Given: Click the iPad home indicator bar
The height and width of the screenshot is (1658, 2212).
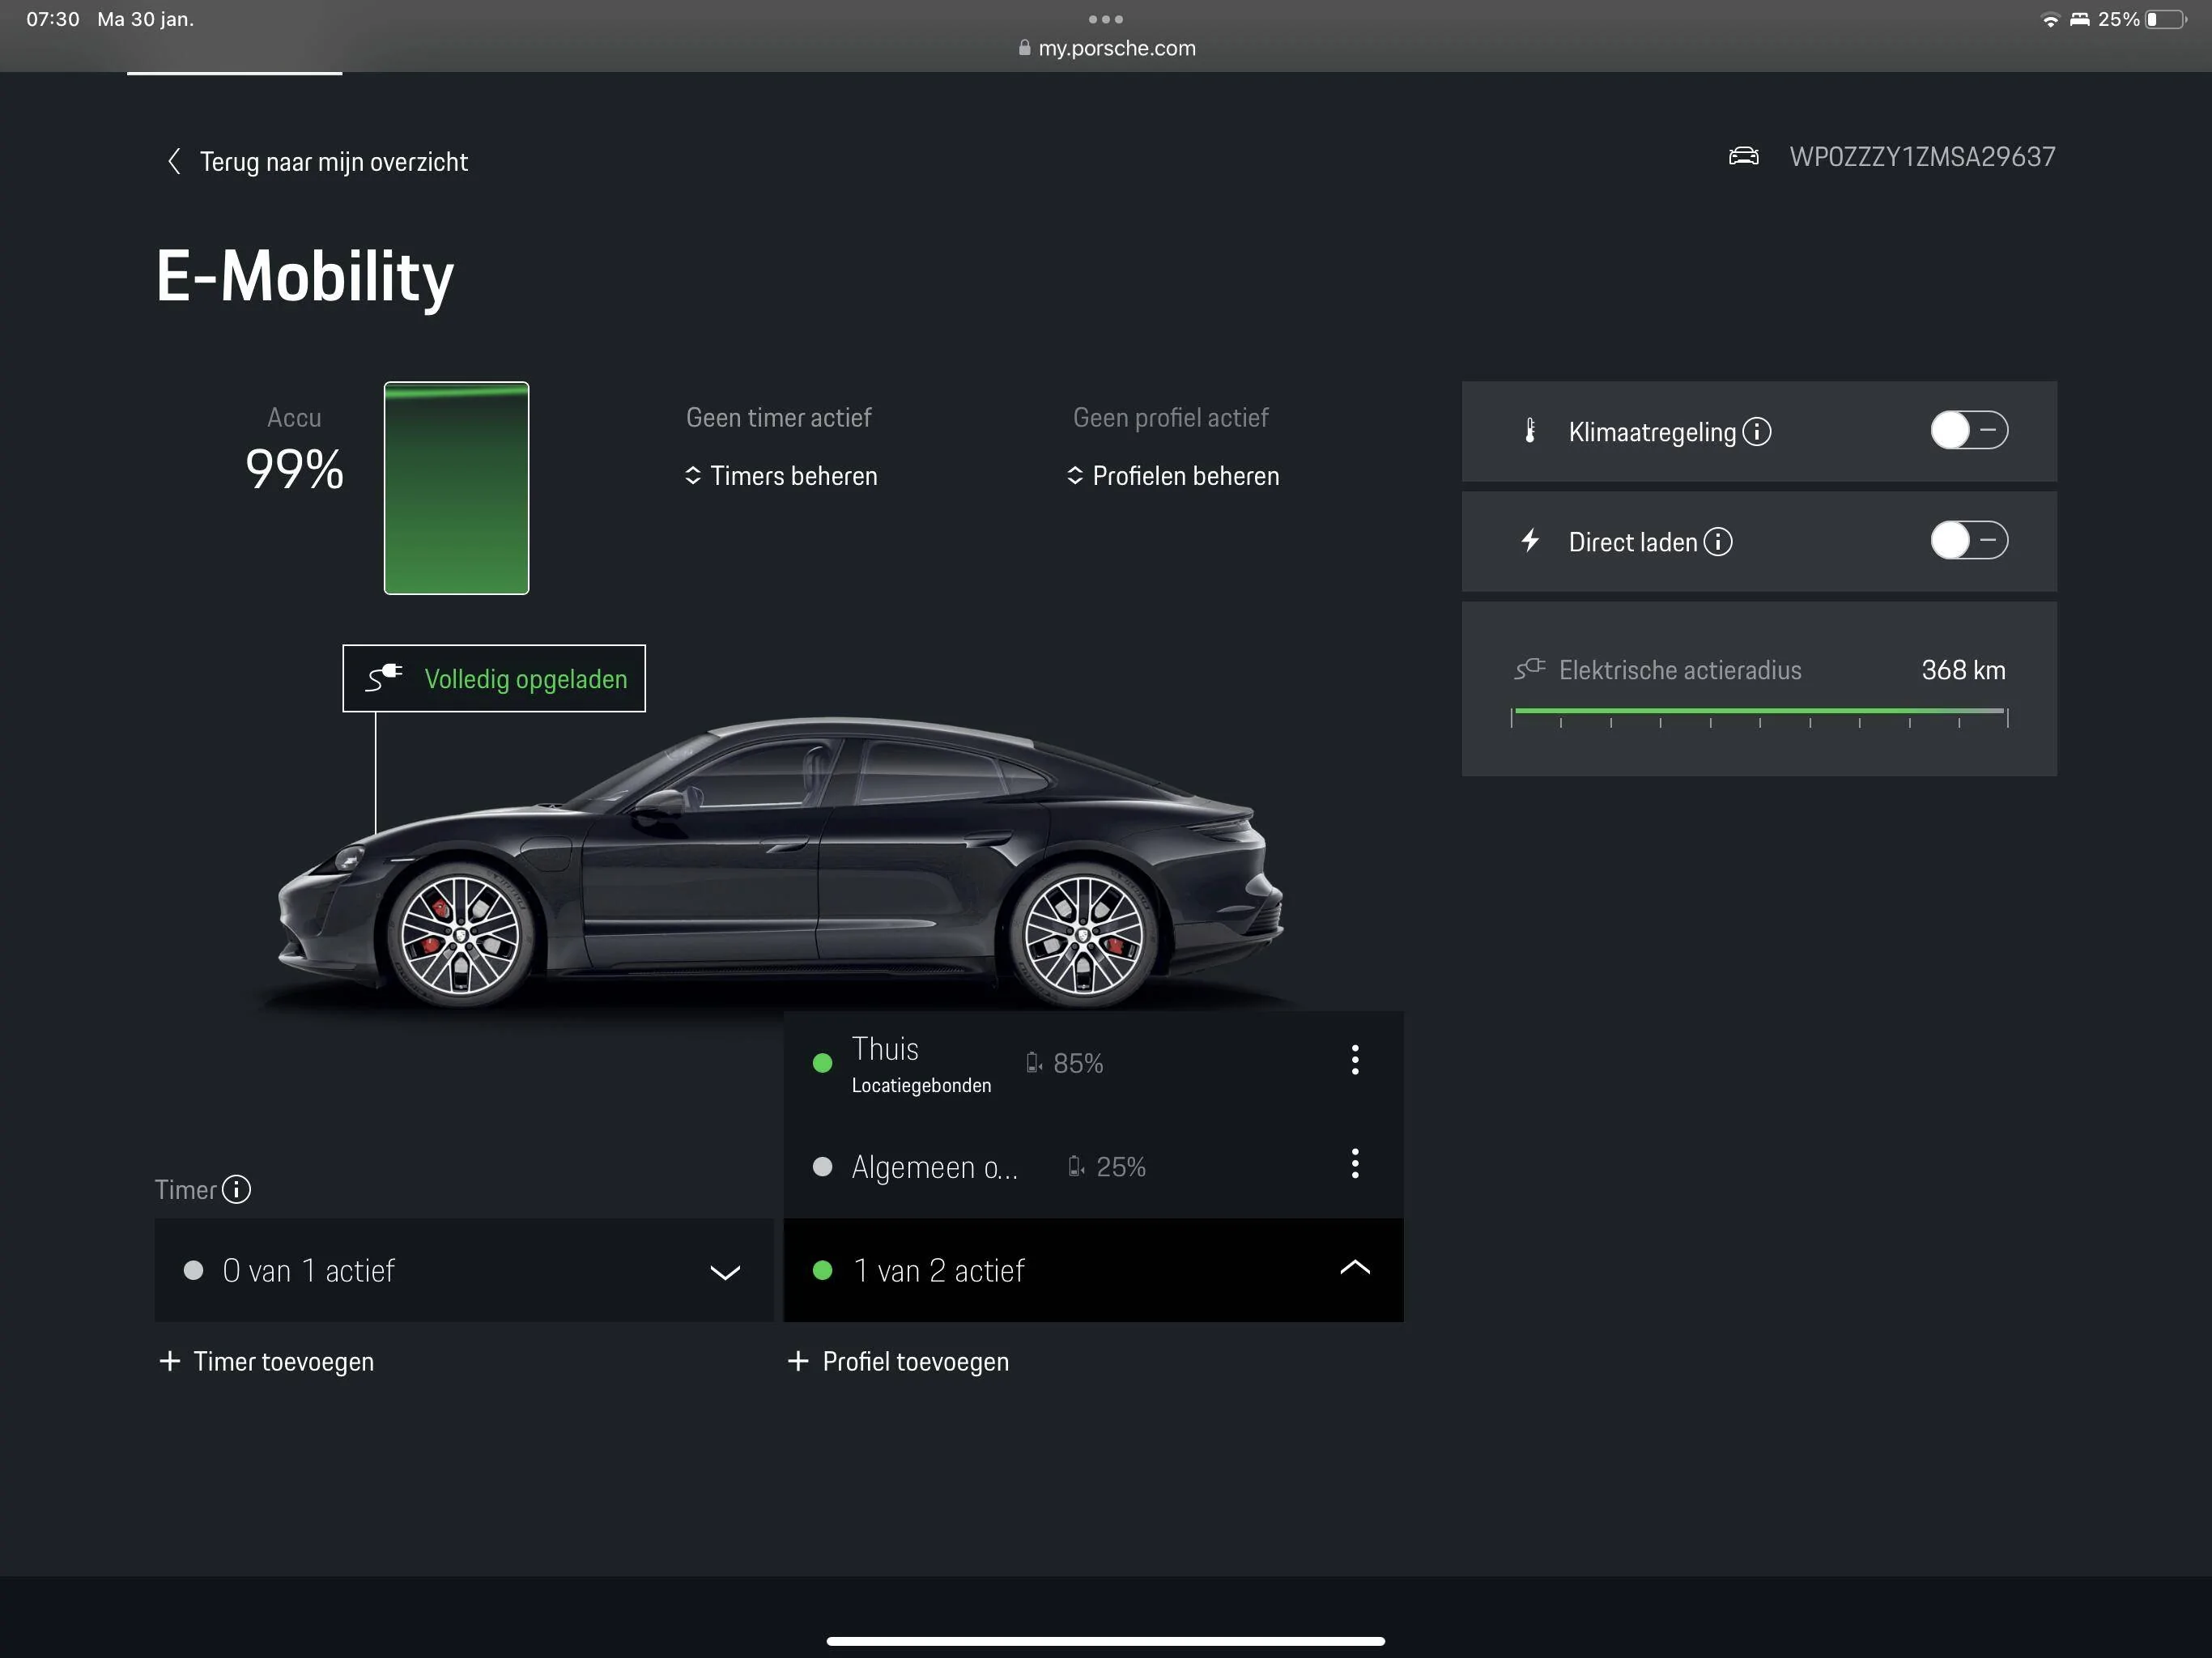Looking at the screenshot, I should [x=1106, y=1641].
